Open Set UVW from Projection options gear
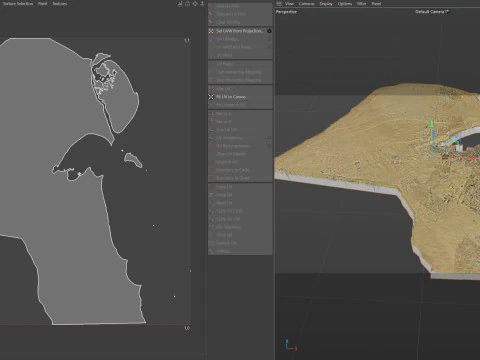The image size is (480, 360). pos(269,31)
